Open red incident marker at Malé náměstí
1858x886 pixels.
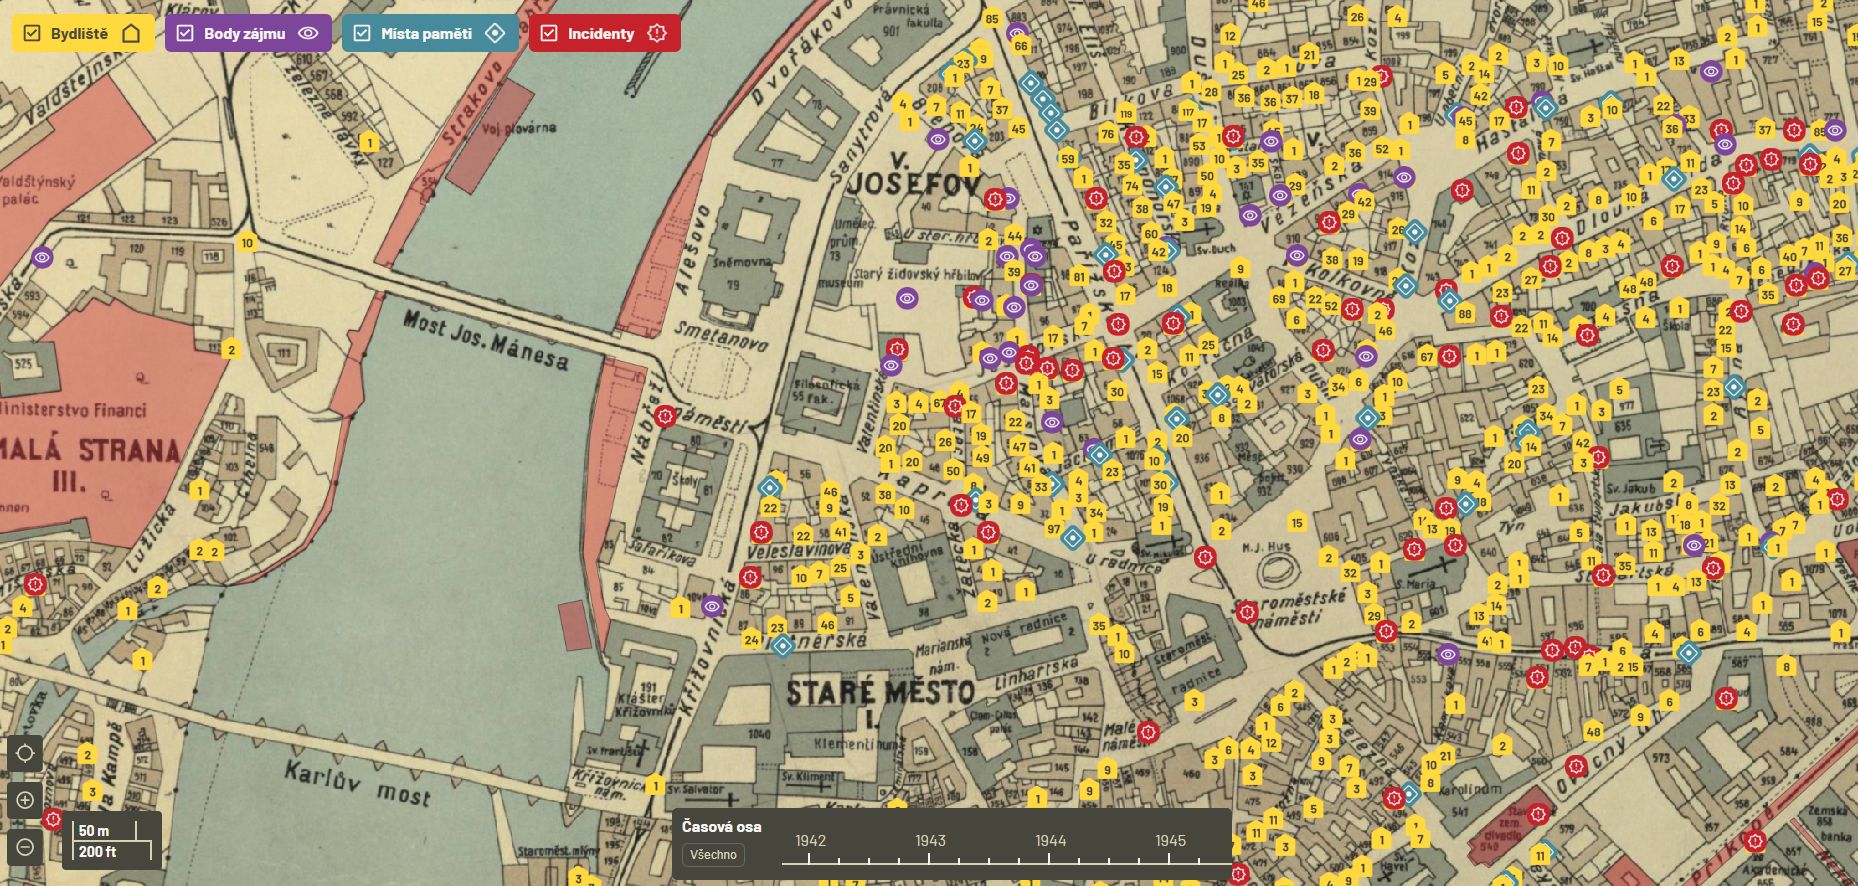coord(1148,732)
